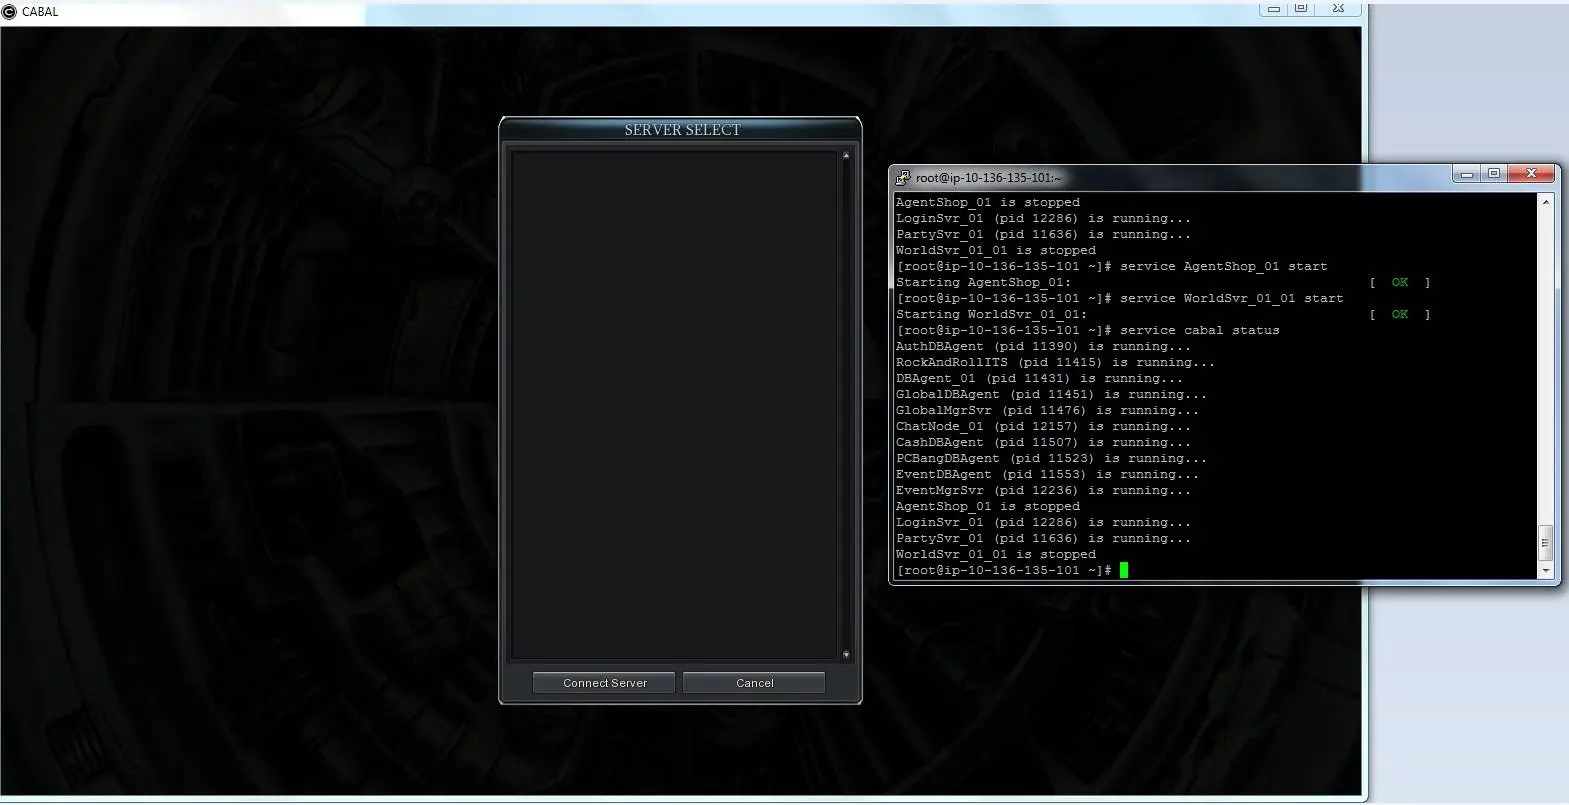Click inside the empty server list area
Viewport: 1569px width, 805px height.
675,405
